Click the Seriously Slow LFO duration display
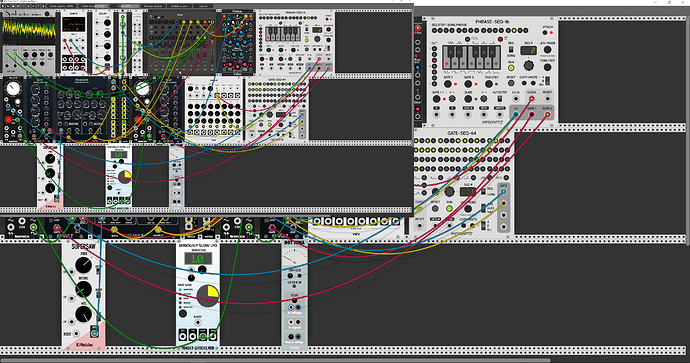Screen dimensions: 690x363 coord(198,258)
